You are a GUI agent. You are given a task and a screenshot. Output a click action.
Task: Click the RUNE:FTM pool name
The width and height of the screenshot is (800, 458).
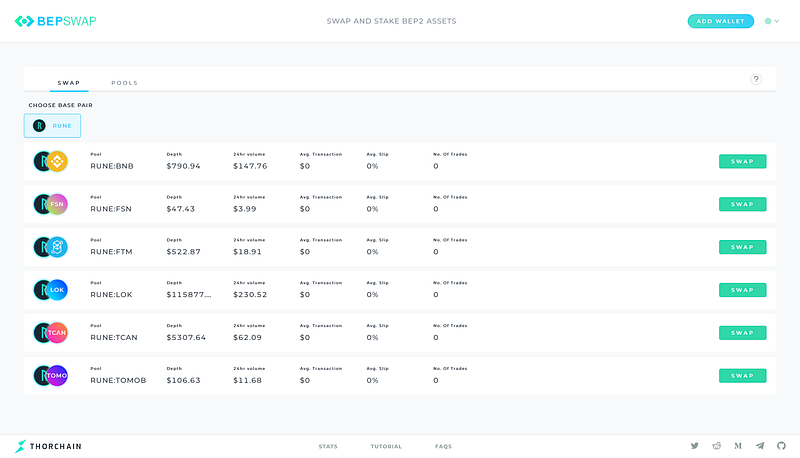[x=111, y=251]
